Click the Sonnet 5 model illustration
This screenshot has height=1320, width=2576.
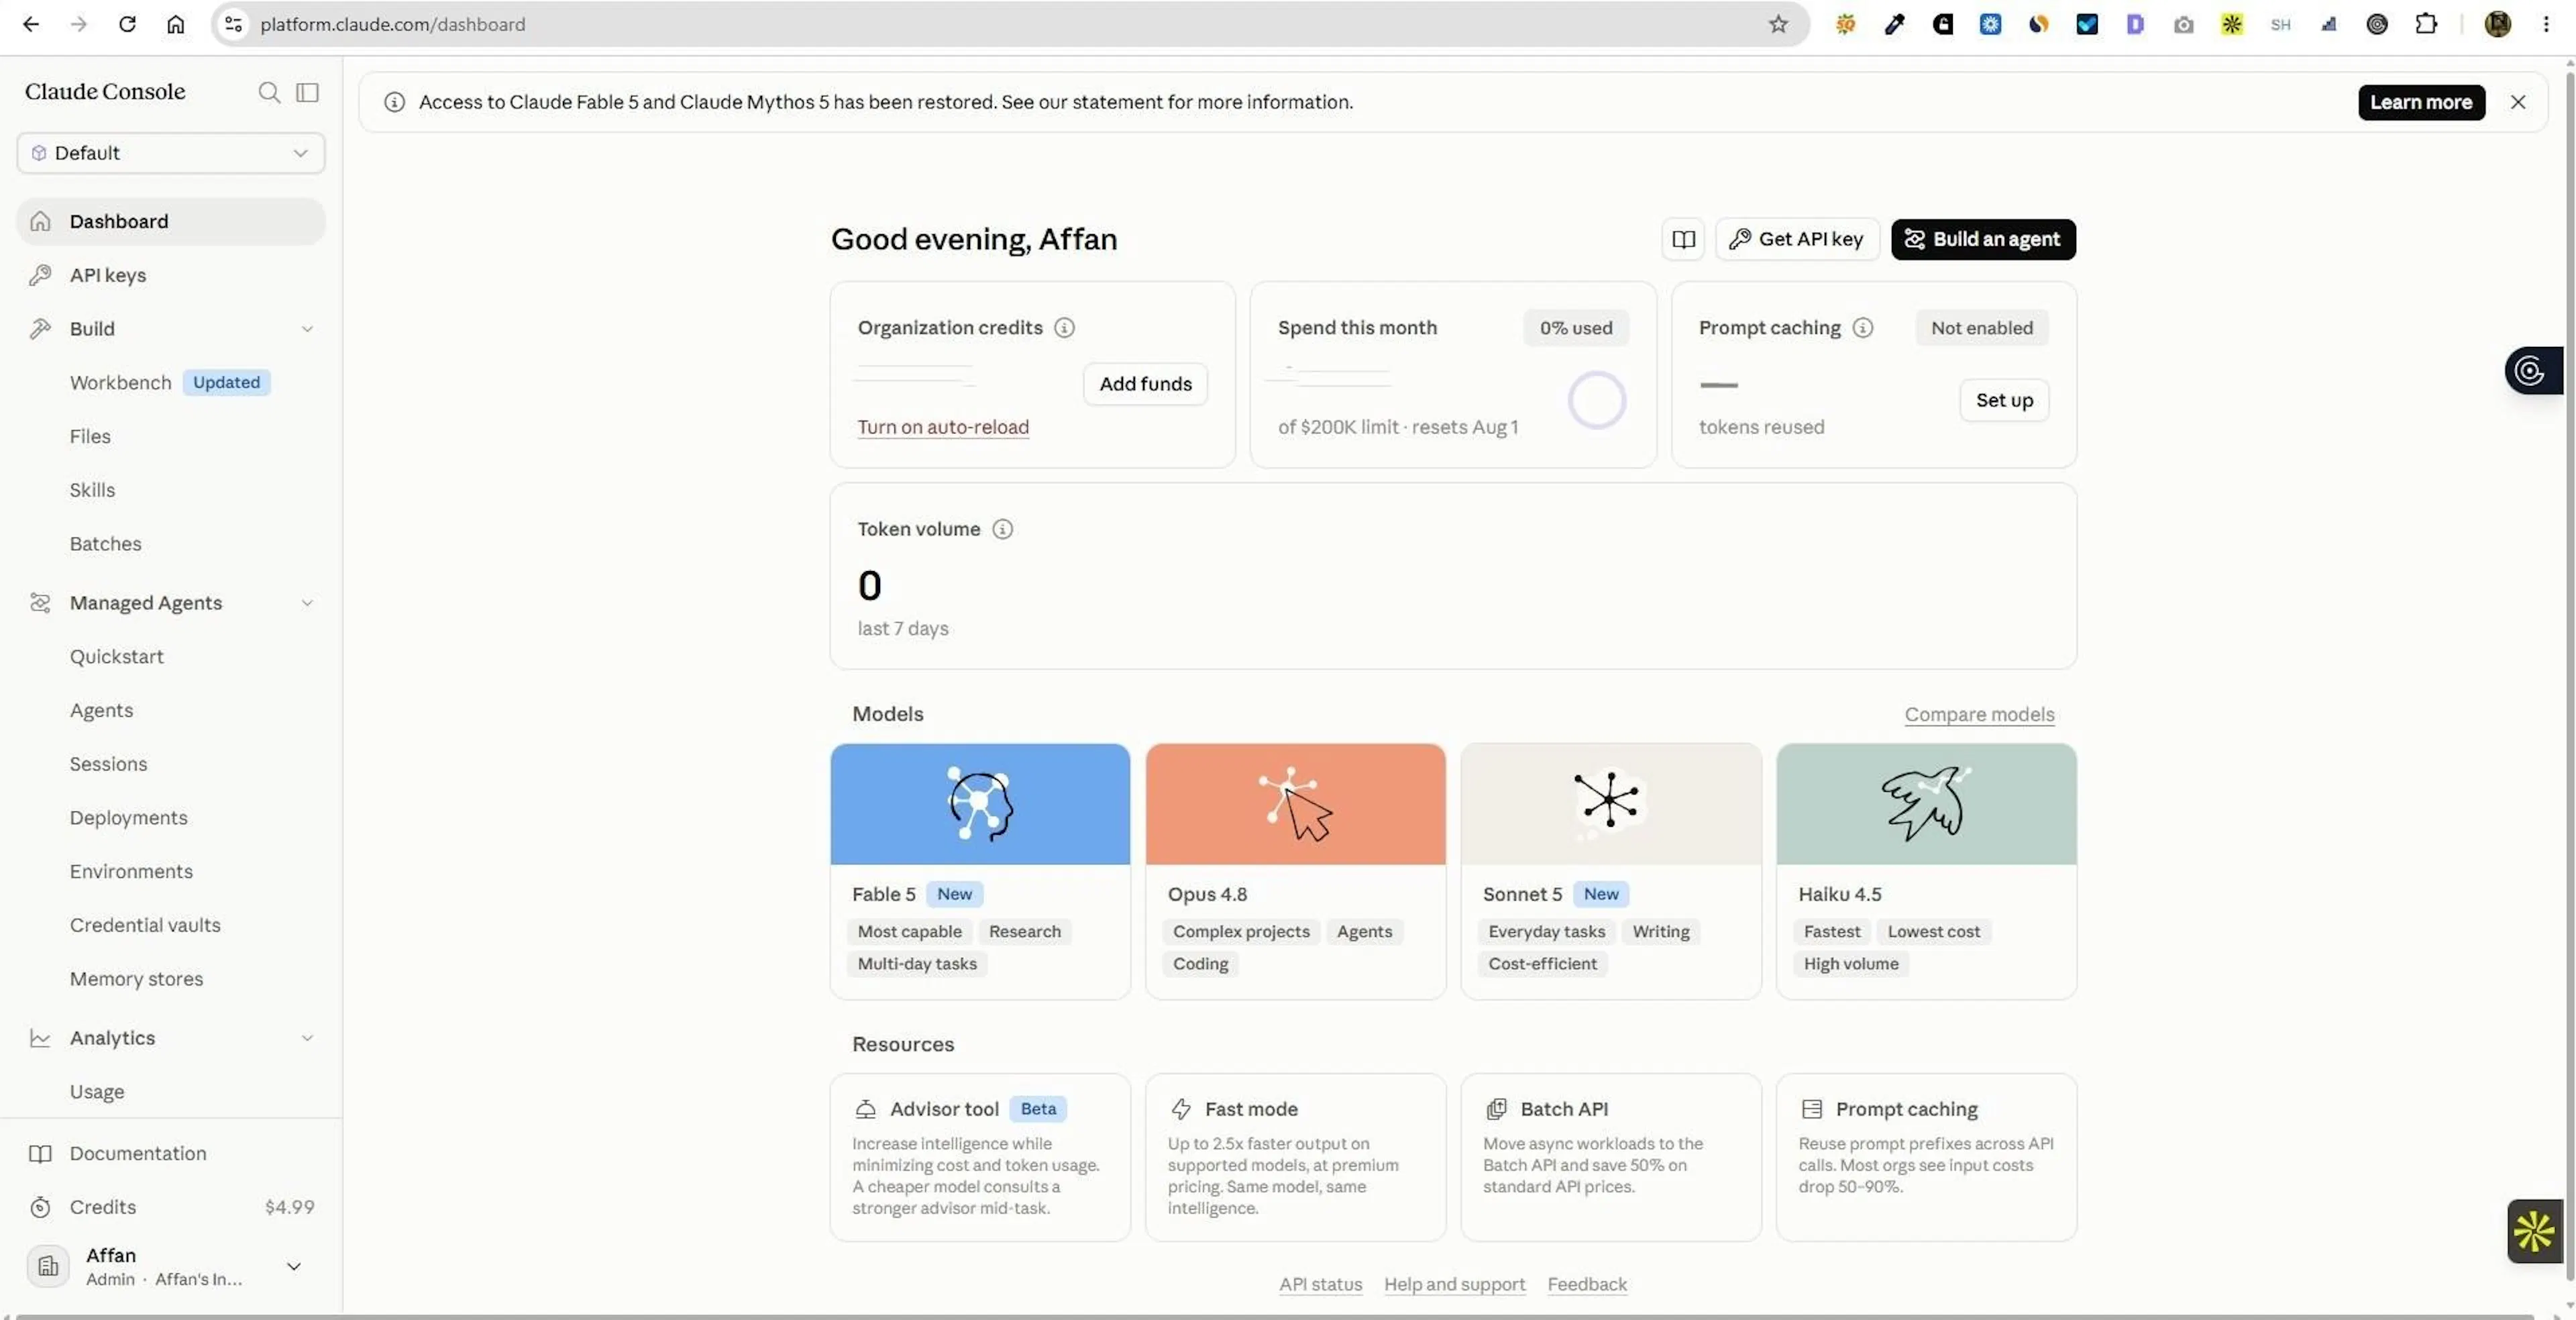(1611, 804)
